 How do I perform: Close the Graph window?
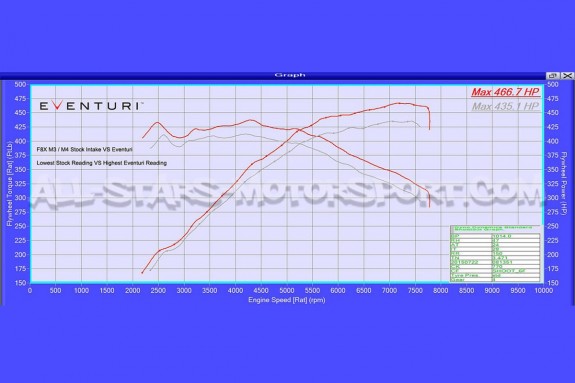(567, 76)
